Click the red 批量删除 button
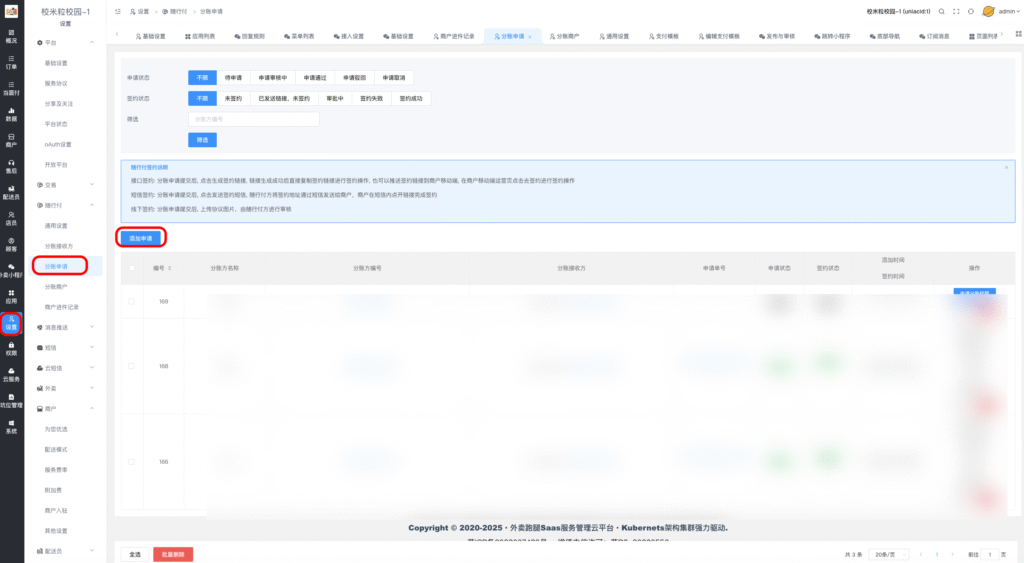The height and width of the screenshot is (563, 1024). 173,555
